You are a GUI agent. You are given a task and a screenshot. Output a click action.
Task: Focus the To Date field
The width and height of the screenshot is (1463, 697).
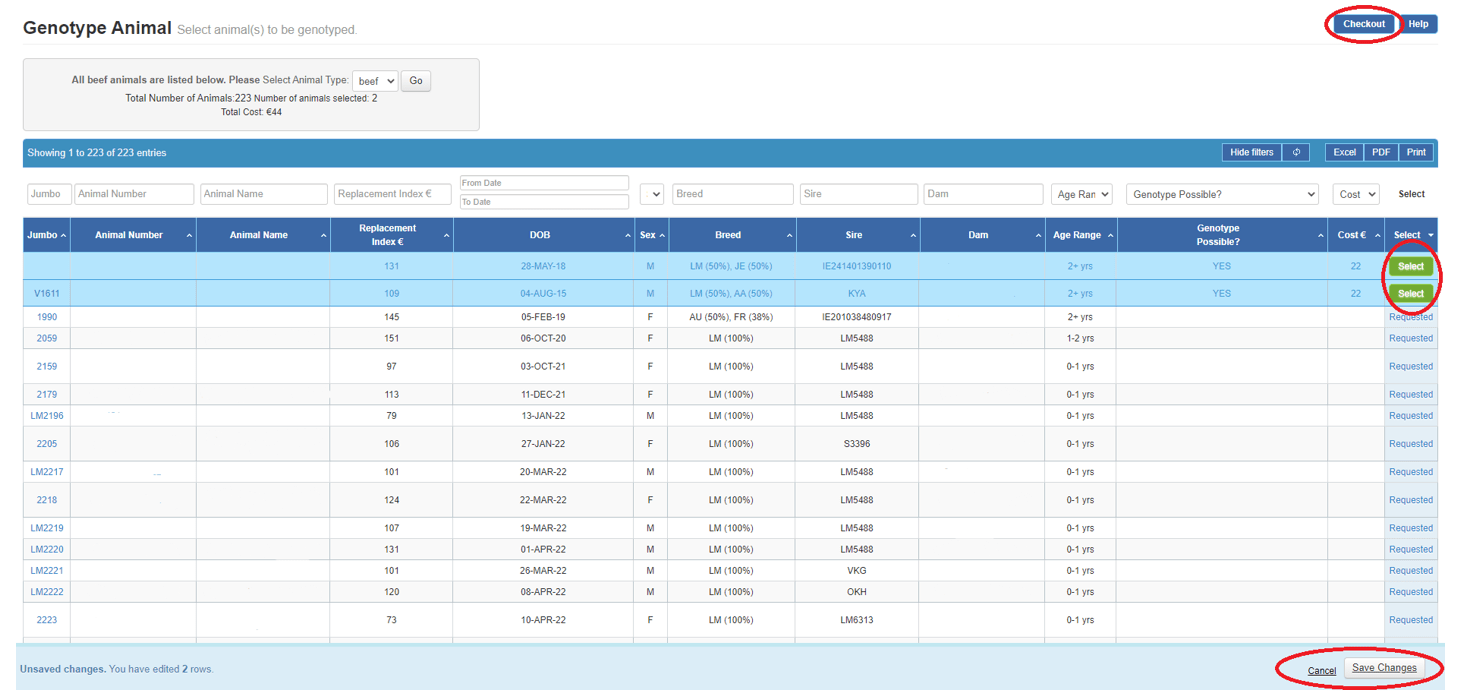tap(544, 202)
